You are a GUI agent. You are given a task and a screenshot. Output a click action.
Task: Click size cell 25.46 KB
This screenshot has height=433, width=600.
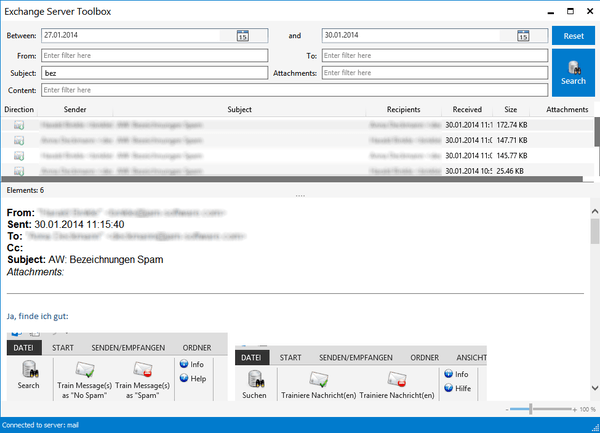[x=510, y=171]
